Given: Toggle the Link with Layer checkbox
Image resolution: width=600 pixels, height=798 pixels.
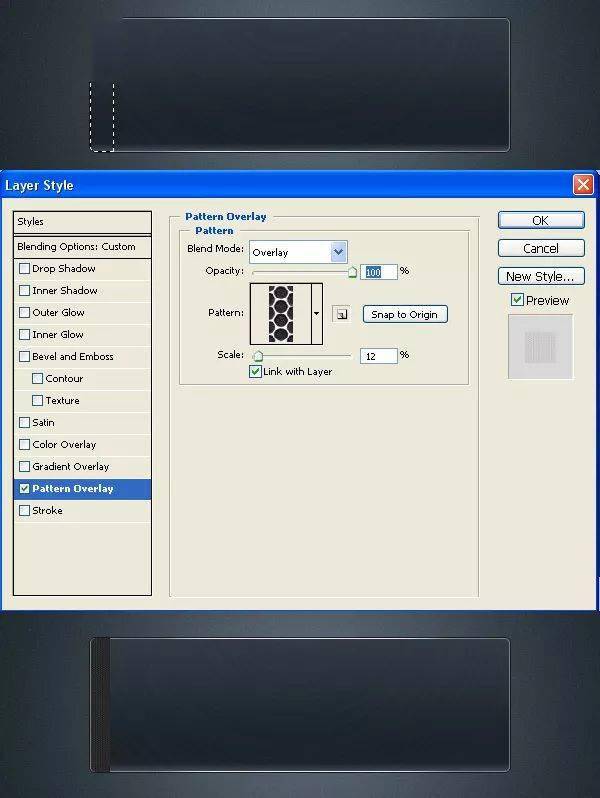Looking at the screenshot, I should click(x=256, y=372).
